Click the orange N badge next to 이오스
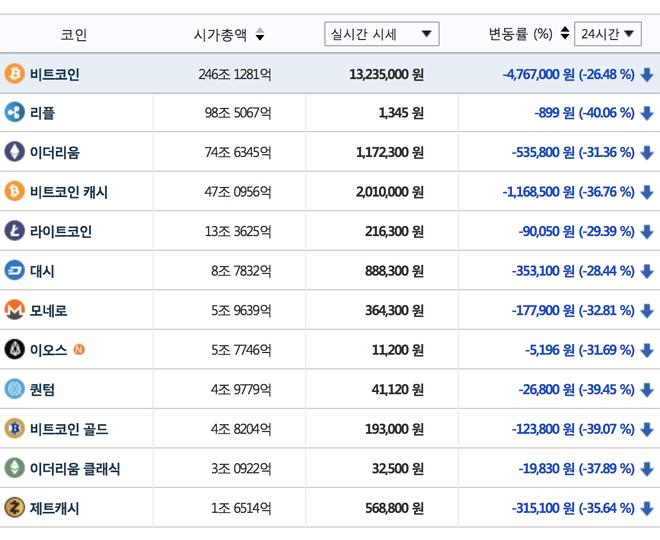The image size is (660, 540). (x=79, y=349)
